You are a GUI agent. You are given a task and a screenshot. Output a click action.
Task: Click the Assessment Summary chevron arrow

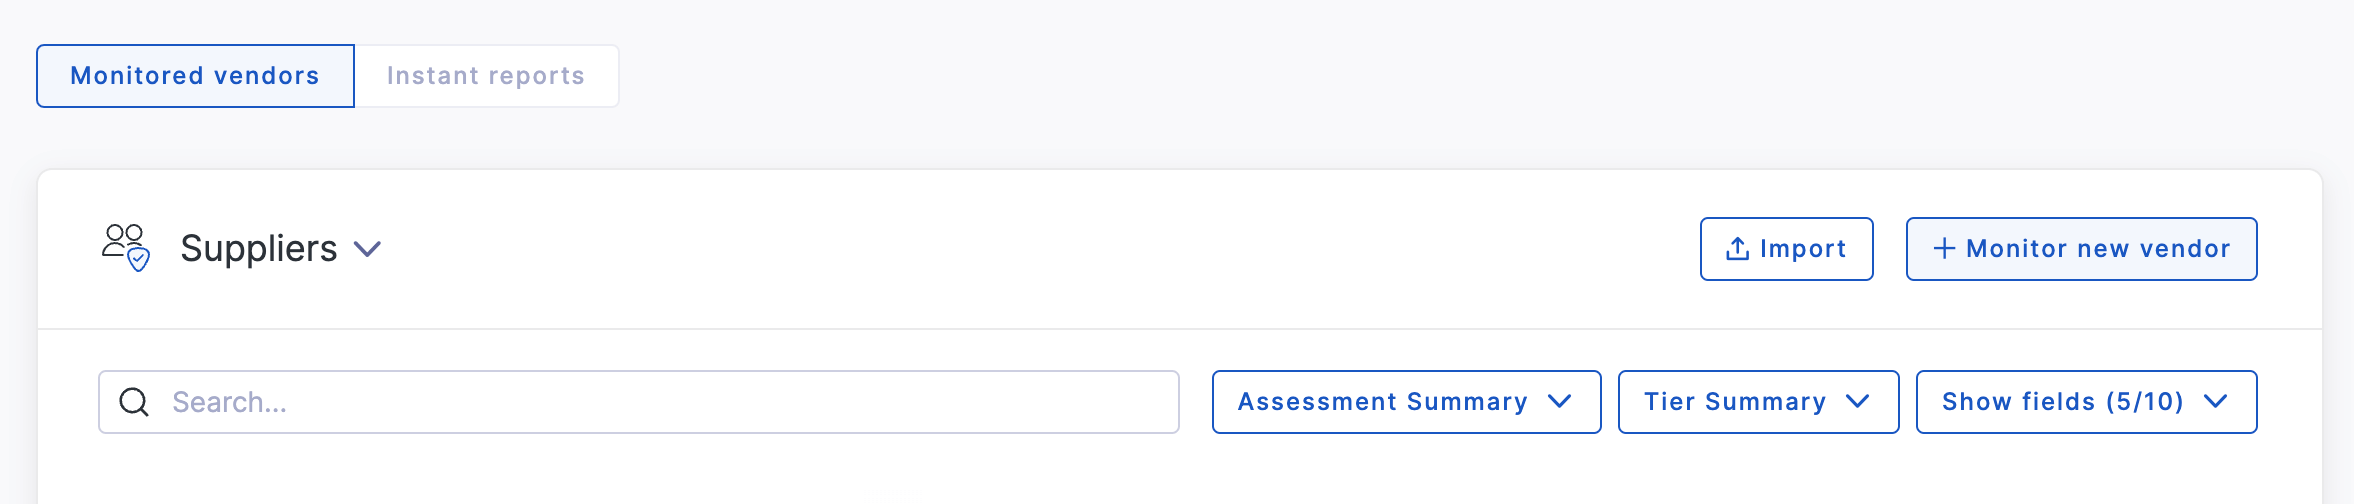pyautogui.click(x=1560, y=401)
